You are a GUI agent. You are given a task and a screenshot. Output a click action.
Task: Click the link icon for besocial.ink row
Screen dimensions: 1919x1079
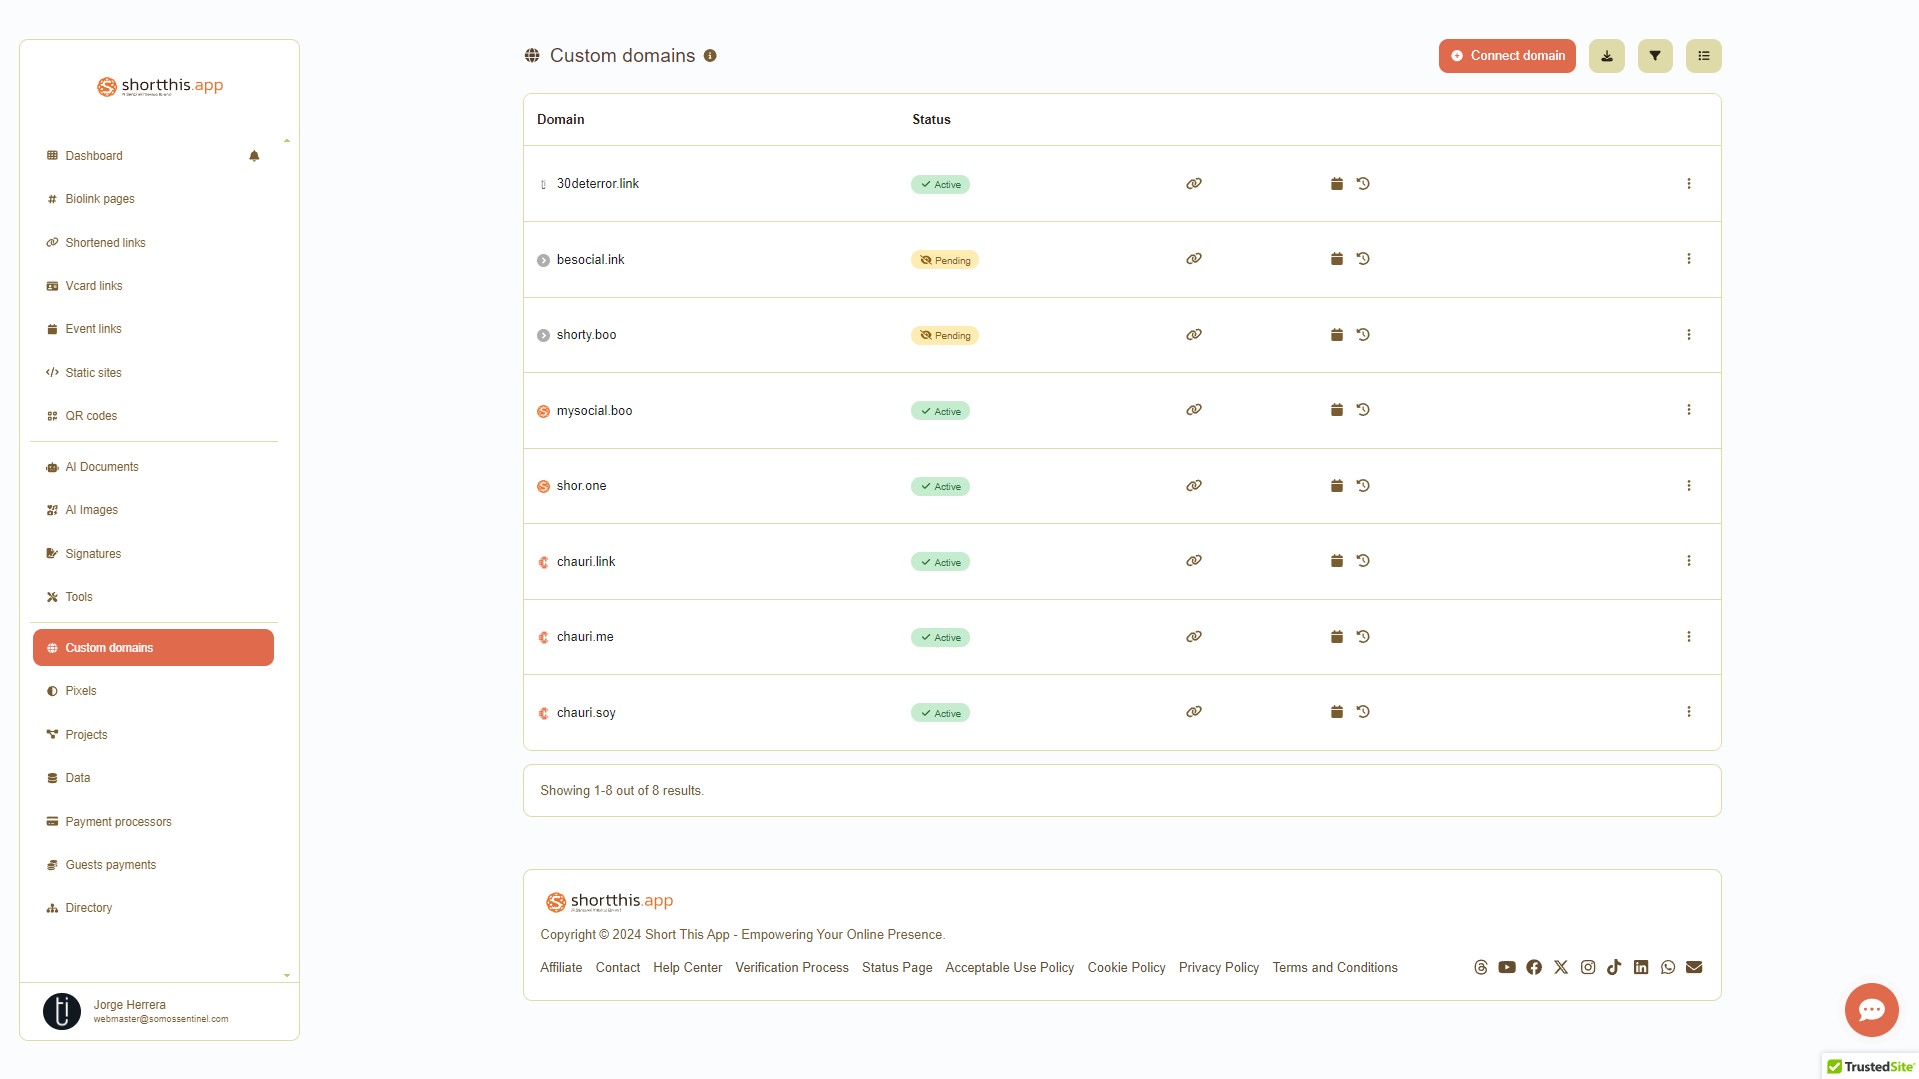1194,259
